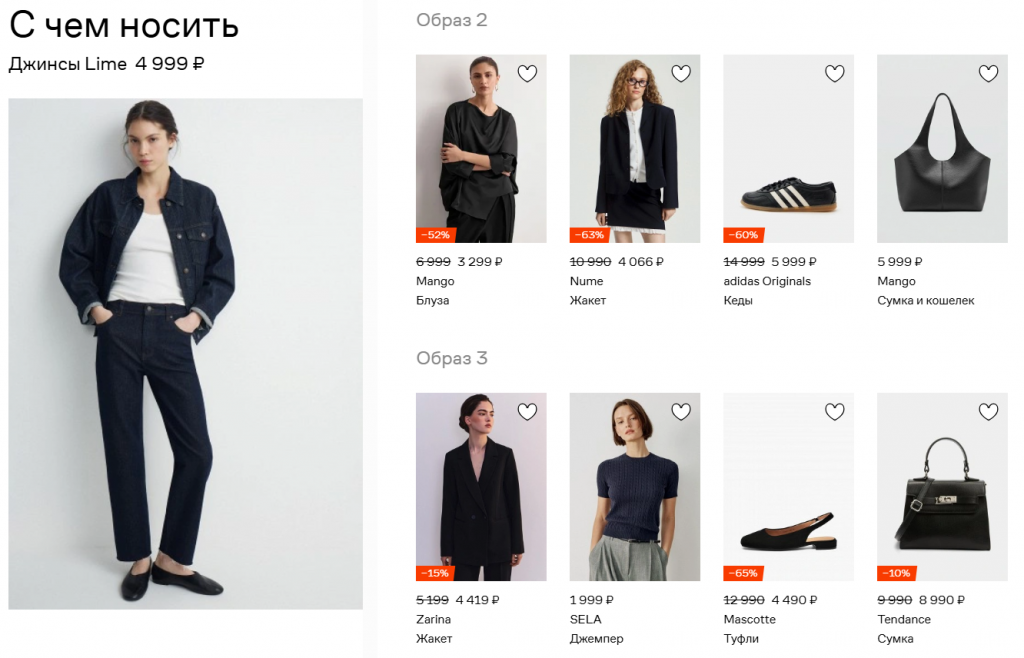Screen dimensions: 1024x658
Task: Select the SELA Джемпер title
Action: (596, 638)
